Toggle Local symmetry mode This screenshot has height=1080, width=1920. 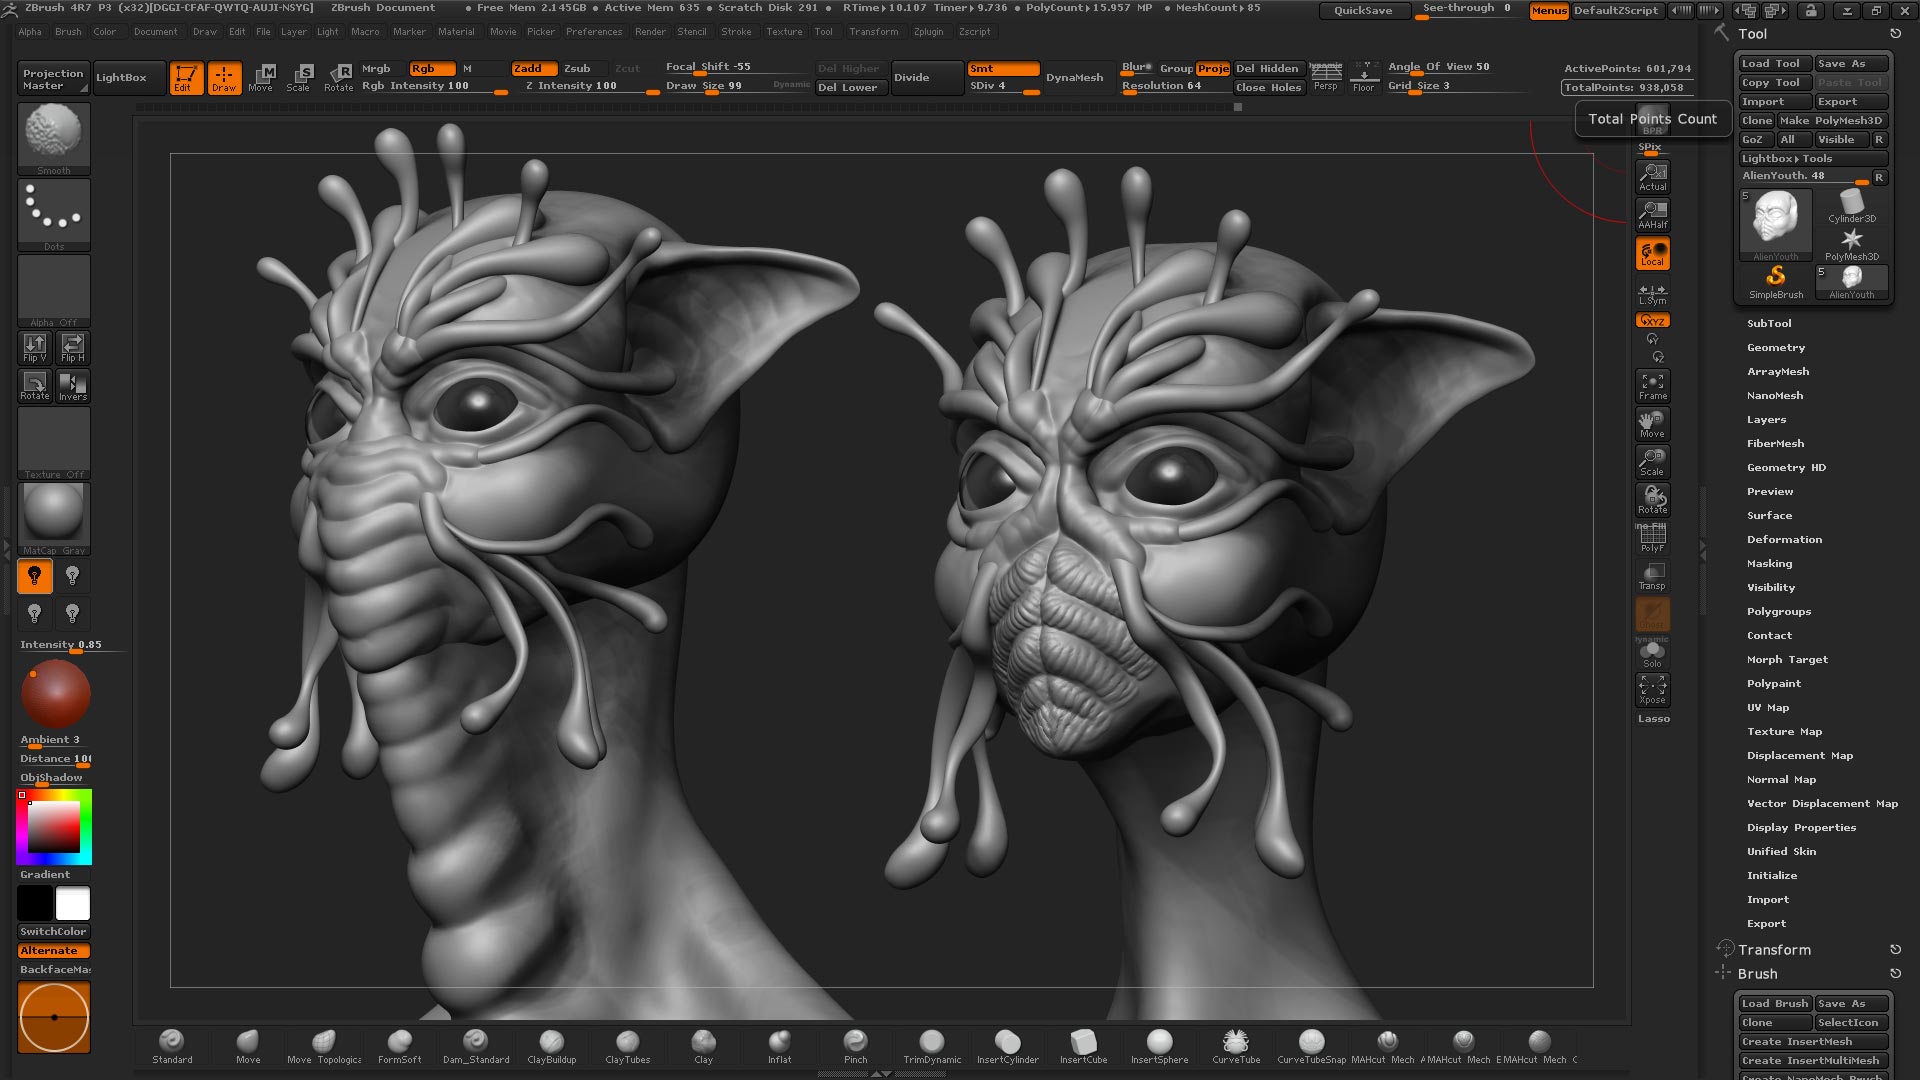(1652, 254)
